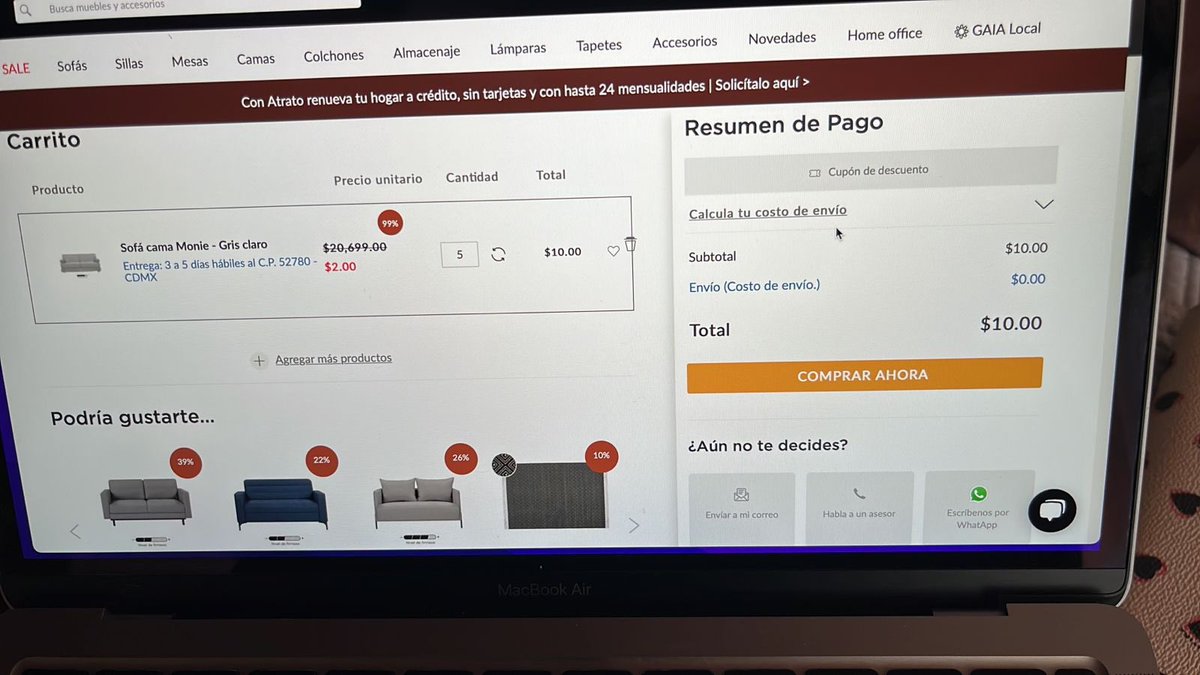Expand the shipping cost chevron
This screenshot has height=675, width=1200.
tap(1044, 204)
